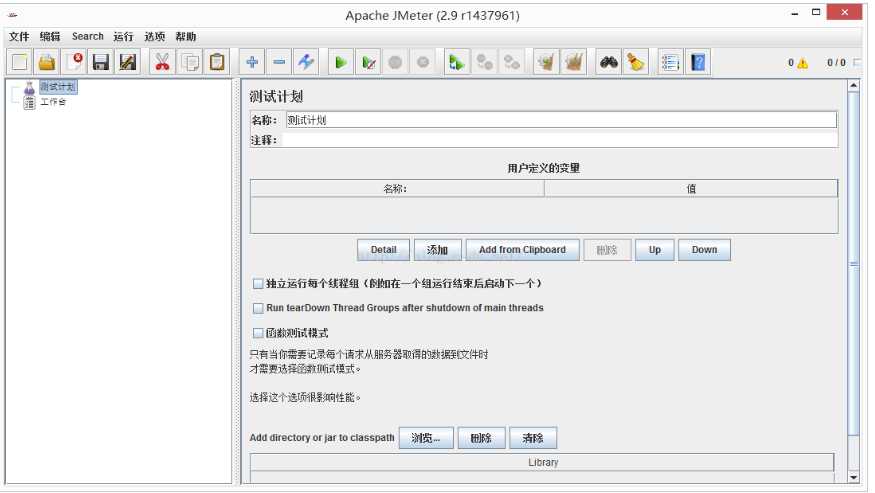Open the 帮助 menu
Image resolution: width=875 pixels, height=493 pixels.
(x=186, y=36)
